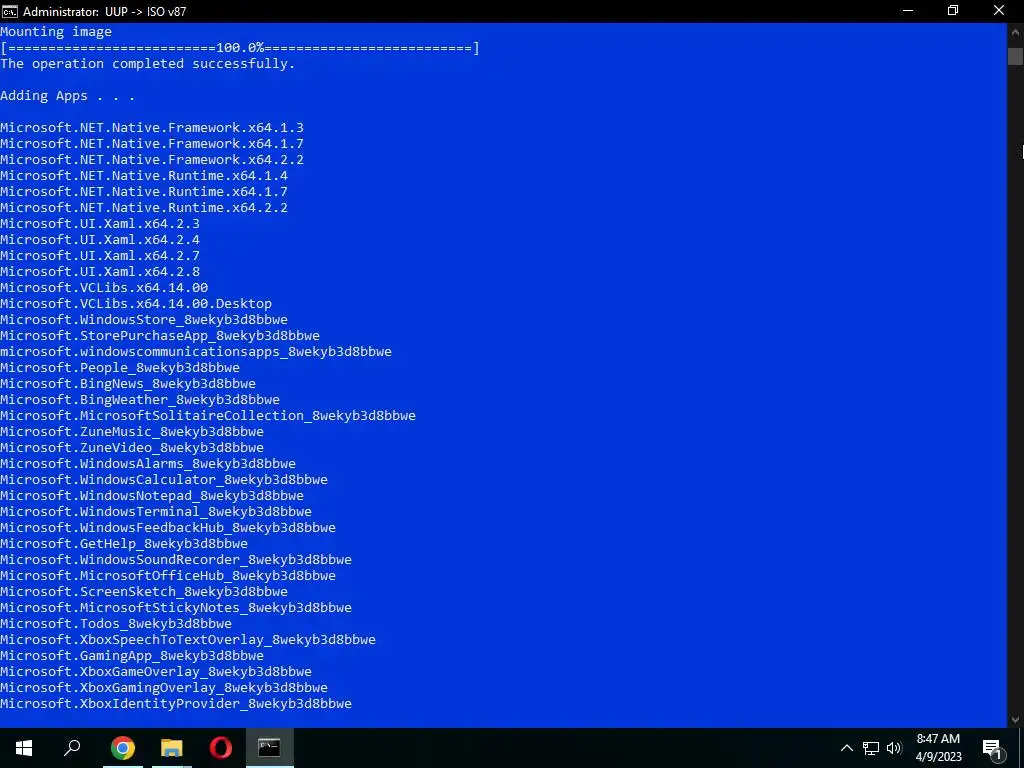Click the microsoft.windowscommunicationsapps line
The height and width of the screenshot is (768, 1024).
click(x=196, y=352)
